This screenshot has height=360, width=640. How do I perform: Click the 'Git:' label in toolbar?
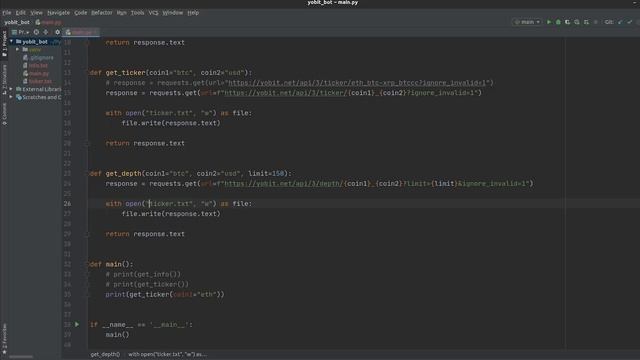(609, 22)
